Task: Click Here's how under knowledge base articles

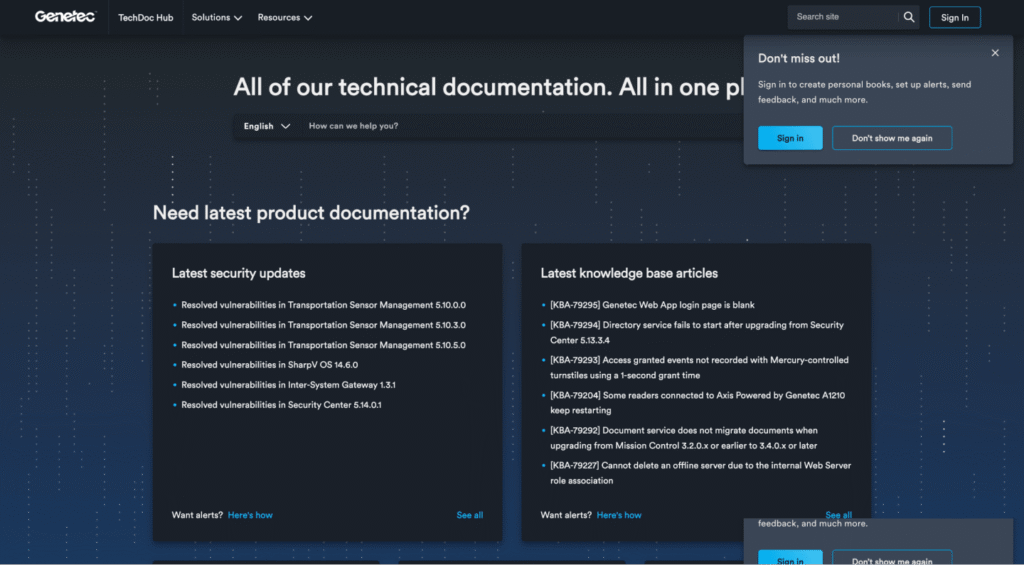Action: 619,515
